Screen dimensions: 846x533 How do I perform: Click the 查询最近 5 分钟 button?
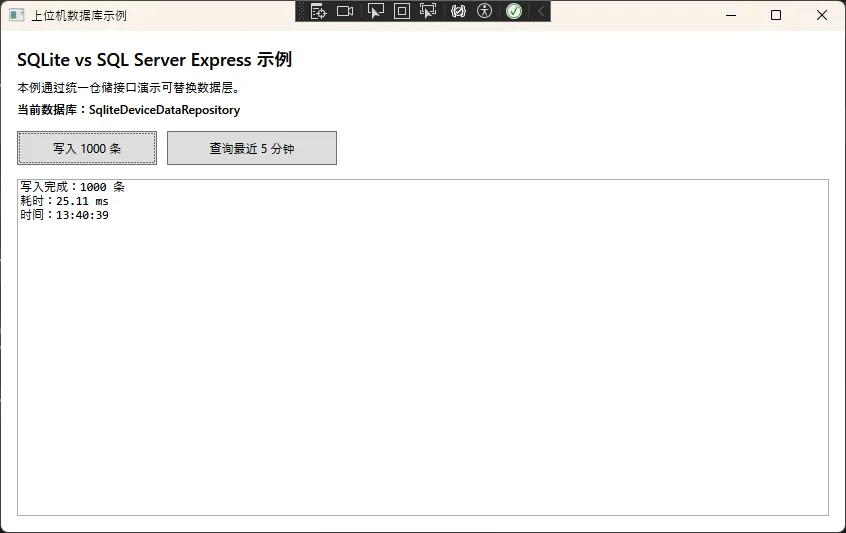(x=252, y=148)
